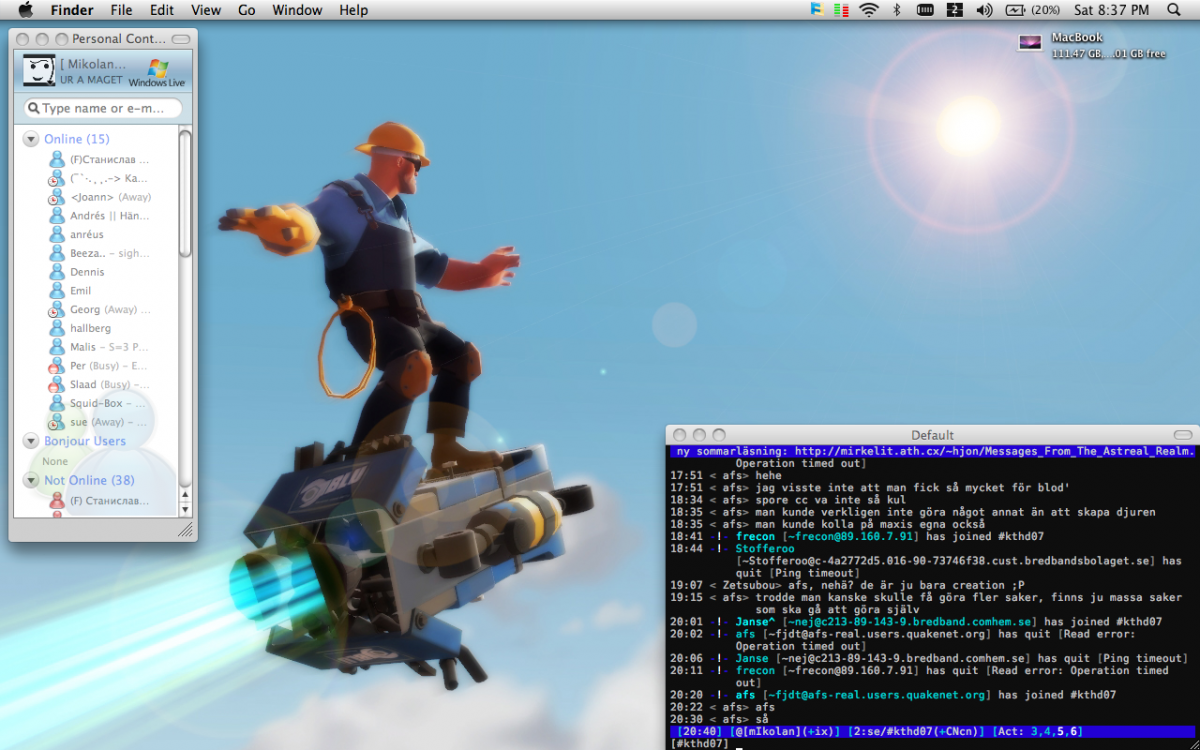Click the buddy icon next to Dennis
Image resolution: width=1200 pixels, height=750 pixels.
click(x=57, y=272)
